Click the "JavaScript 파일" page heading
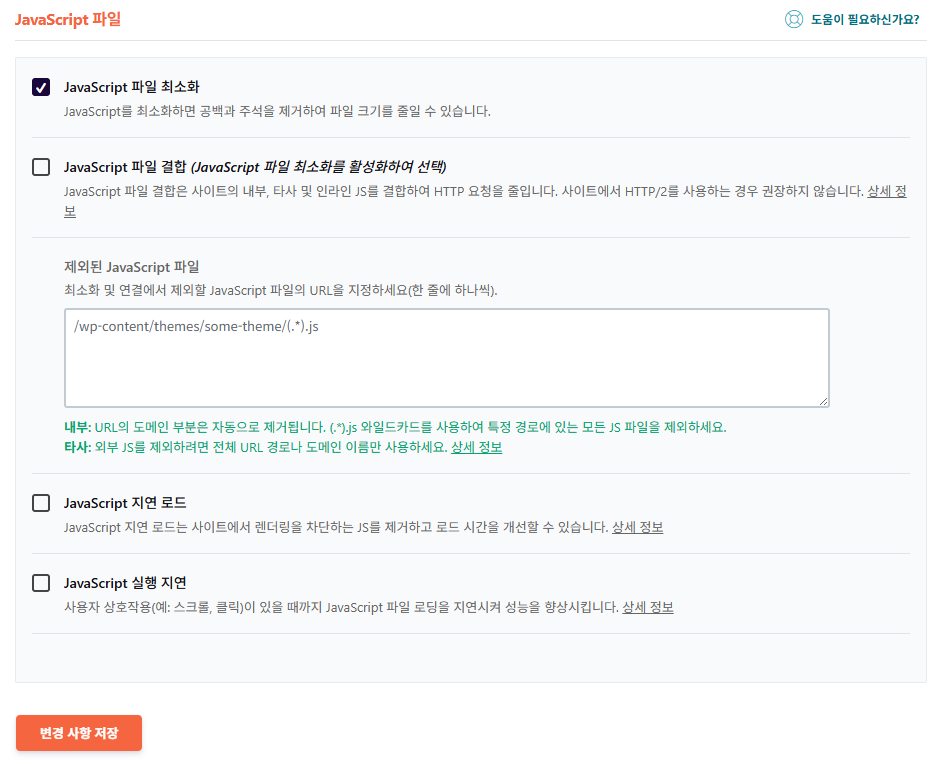This screenshot has width=950, height=764. click(x=67, y=18)
